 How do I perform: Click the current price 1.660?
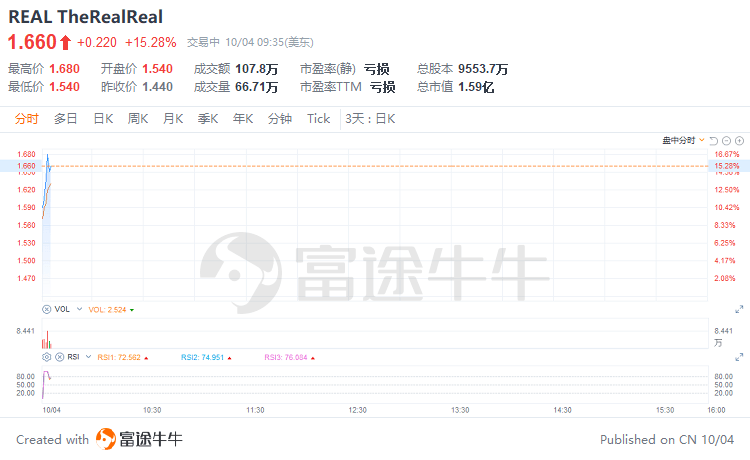(x=33, y=42)
